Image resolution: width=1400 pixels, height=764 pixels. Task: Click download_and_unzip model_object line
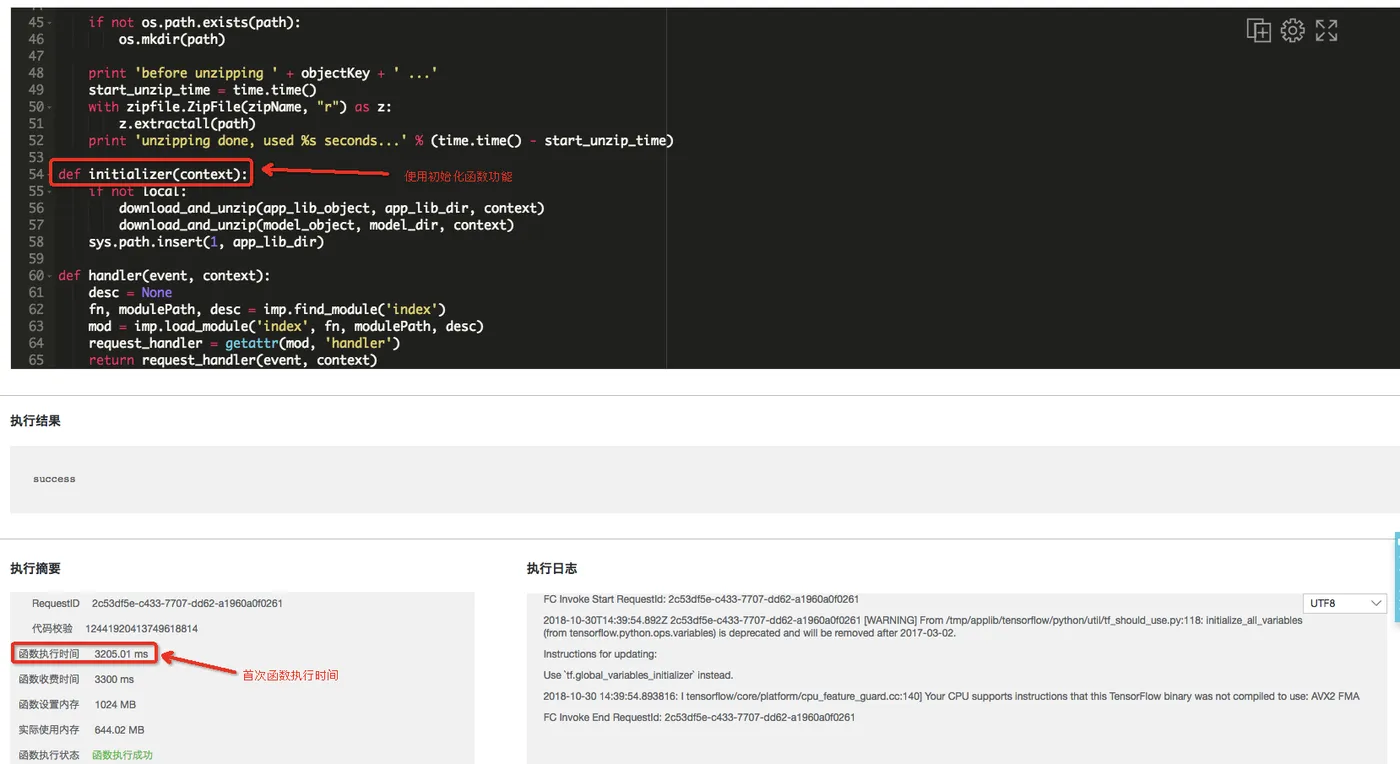tap(316, 225)
